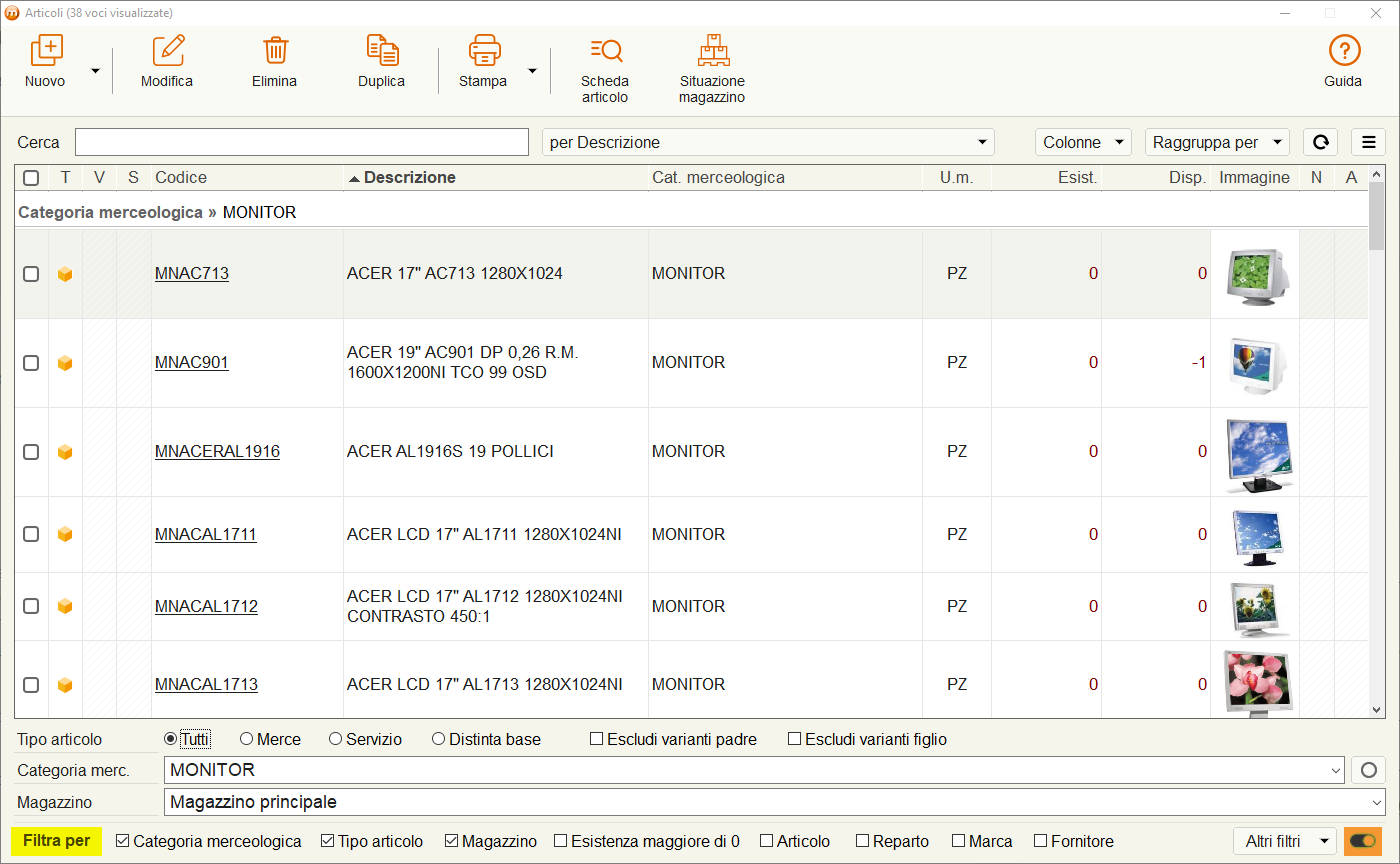The image size is (1400, 864).
Task: Open the MNAC713 code link
Action: [192, 273]
